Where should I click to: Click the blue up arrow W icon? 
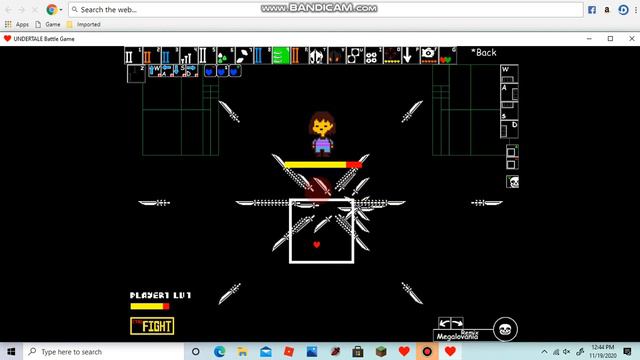(154, 71)
